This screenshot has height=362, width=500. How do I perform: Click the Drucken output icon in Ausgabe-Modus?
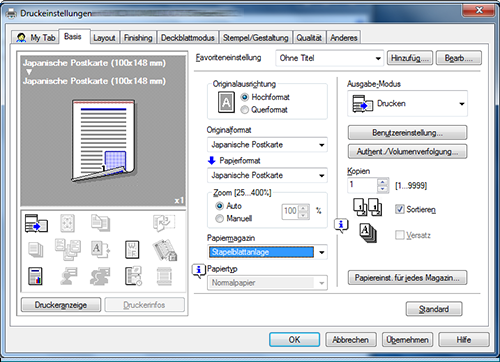(363, 104)
